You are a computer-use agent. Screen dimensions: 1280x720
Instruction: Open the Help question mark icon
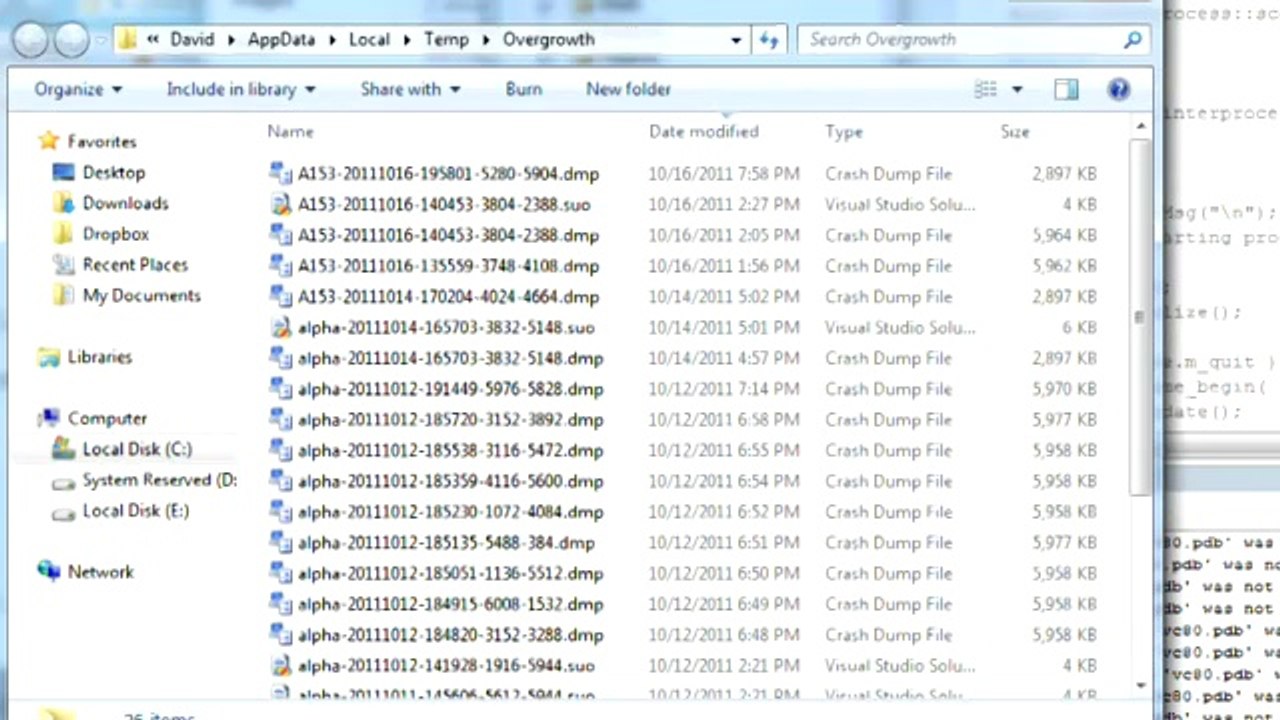[1118, 90]
